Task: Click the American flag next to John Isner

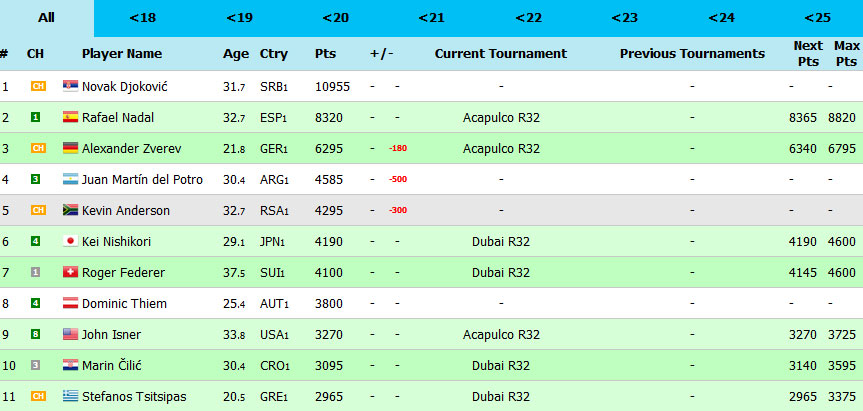Action: pyautogui.click(x=70, y=335)
